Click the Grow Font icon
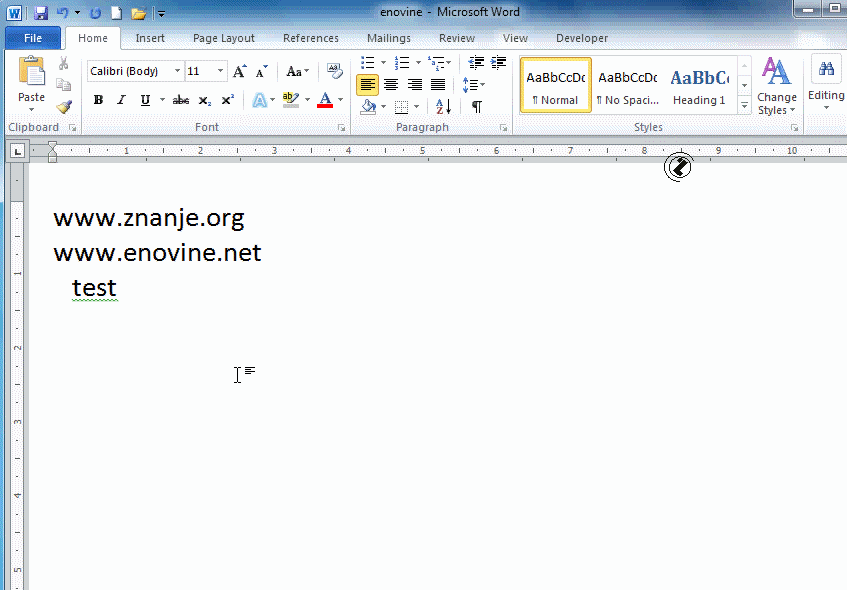The width and height of the screenshot is (847, 590). pos(239,71)
